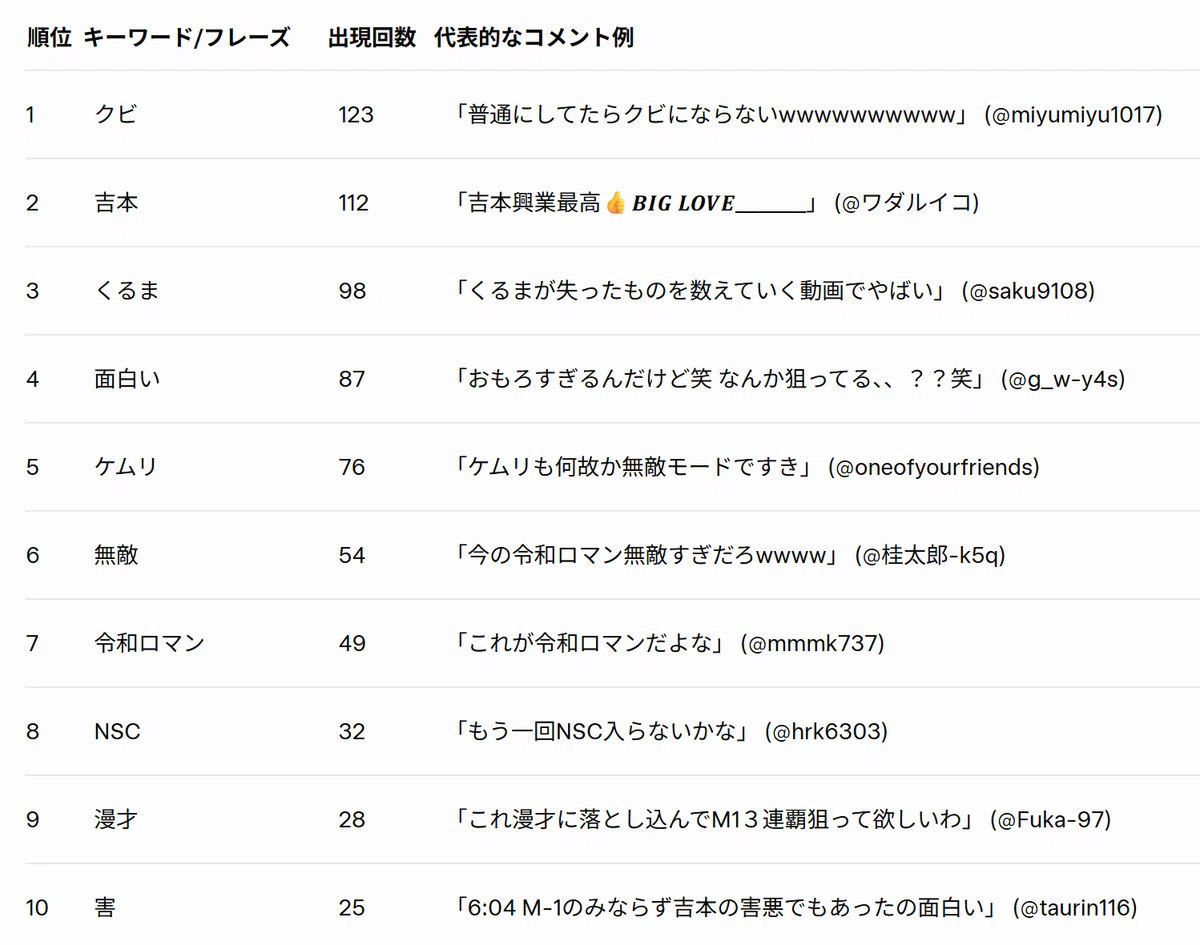
Task: Click the 順位 column header
Action: [49, 38]
